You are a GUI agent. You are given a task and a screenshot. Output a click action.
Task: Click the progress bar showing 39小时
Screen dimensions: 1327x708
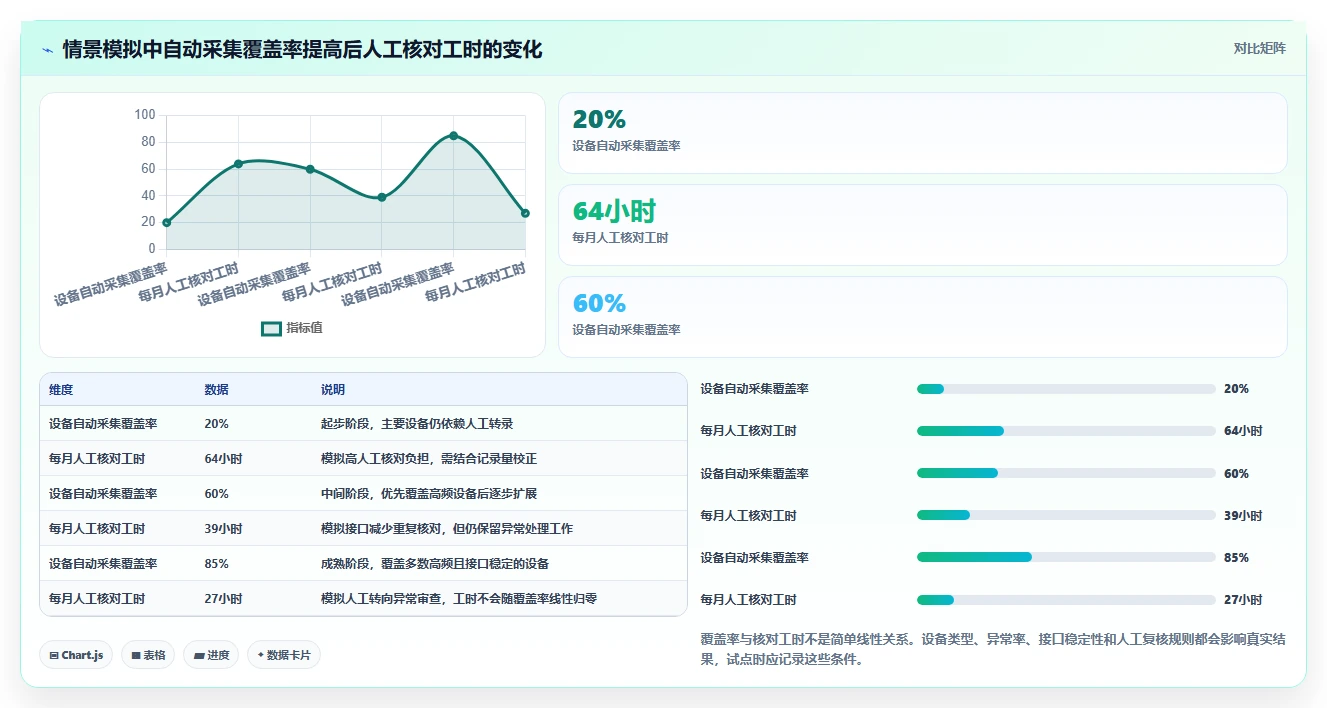point(1066,516)
